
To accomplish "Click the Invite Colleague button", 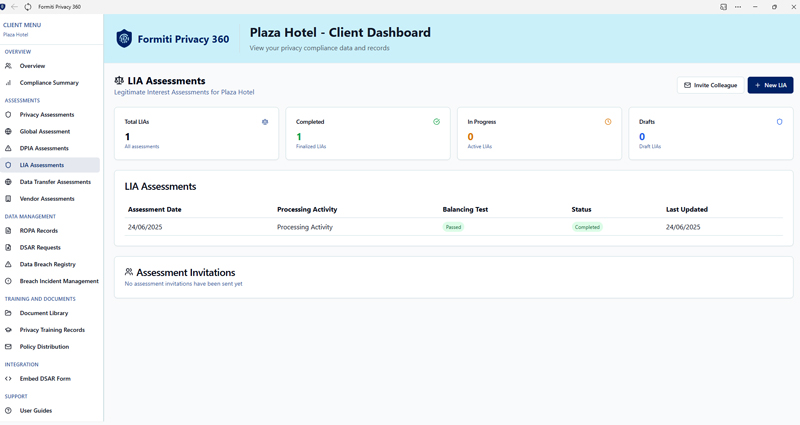I will click(710, 86).
